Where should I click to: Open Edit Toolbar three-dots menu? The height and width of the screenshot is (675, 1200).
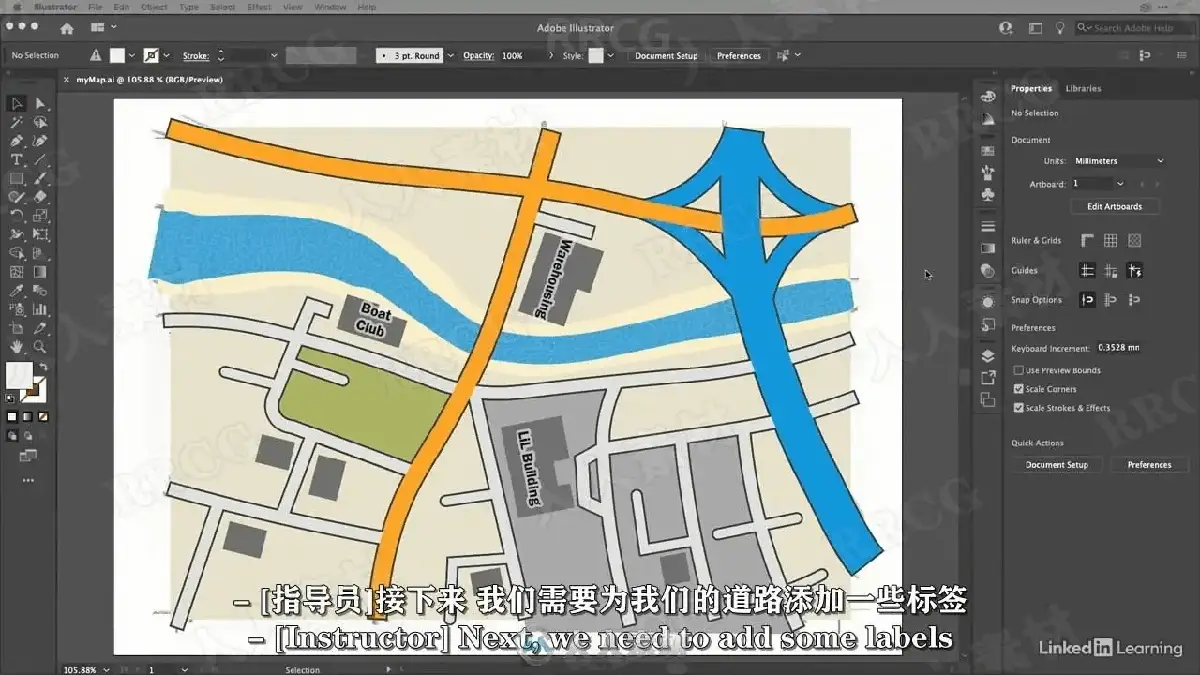[28, 481]
